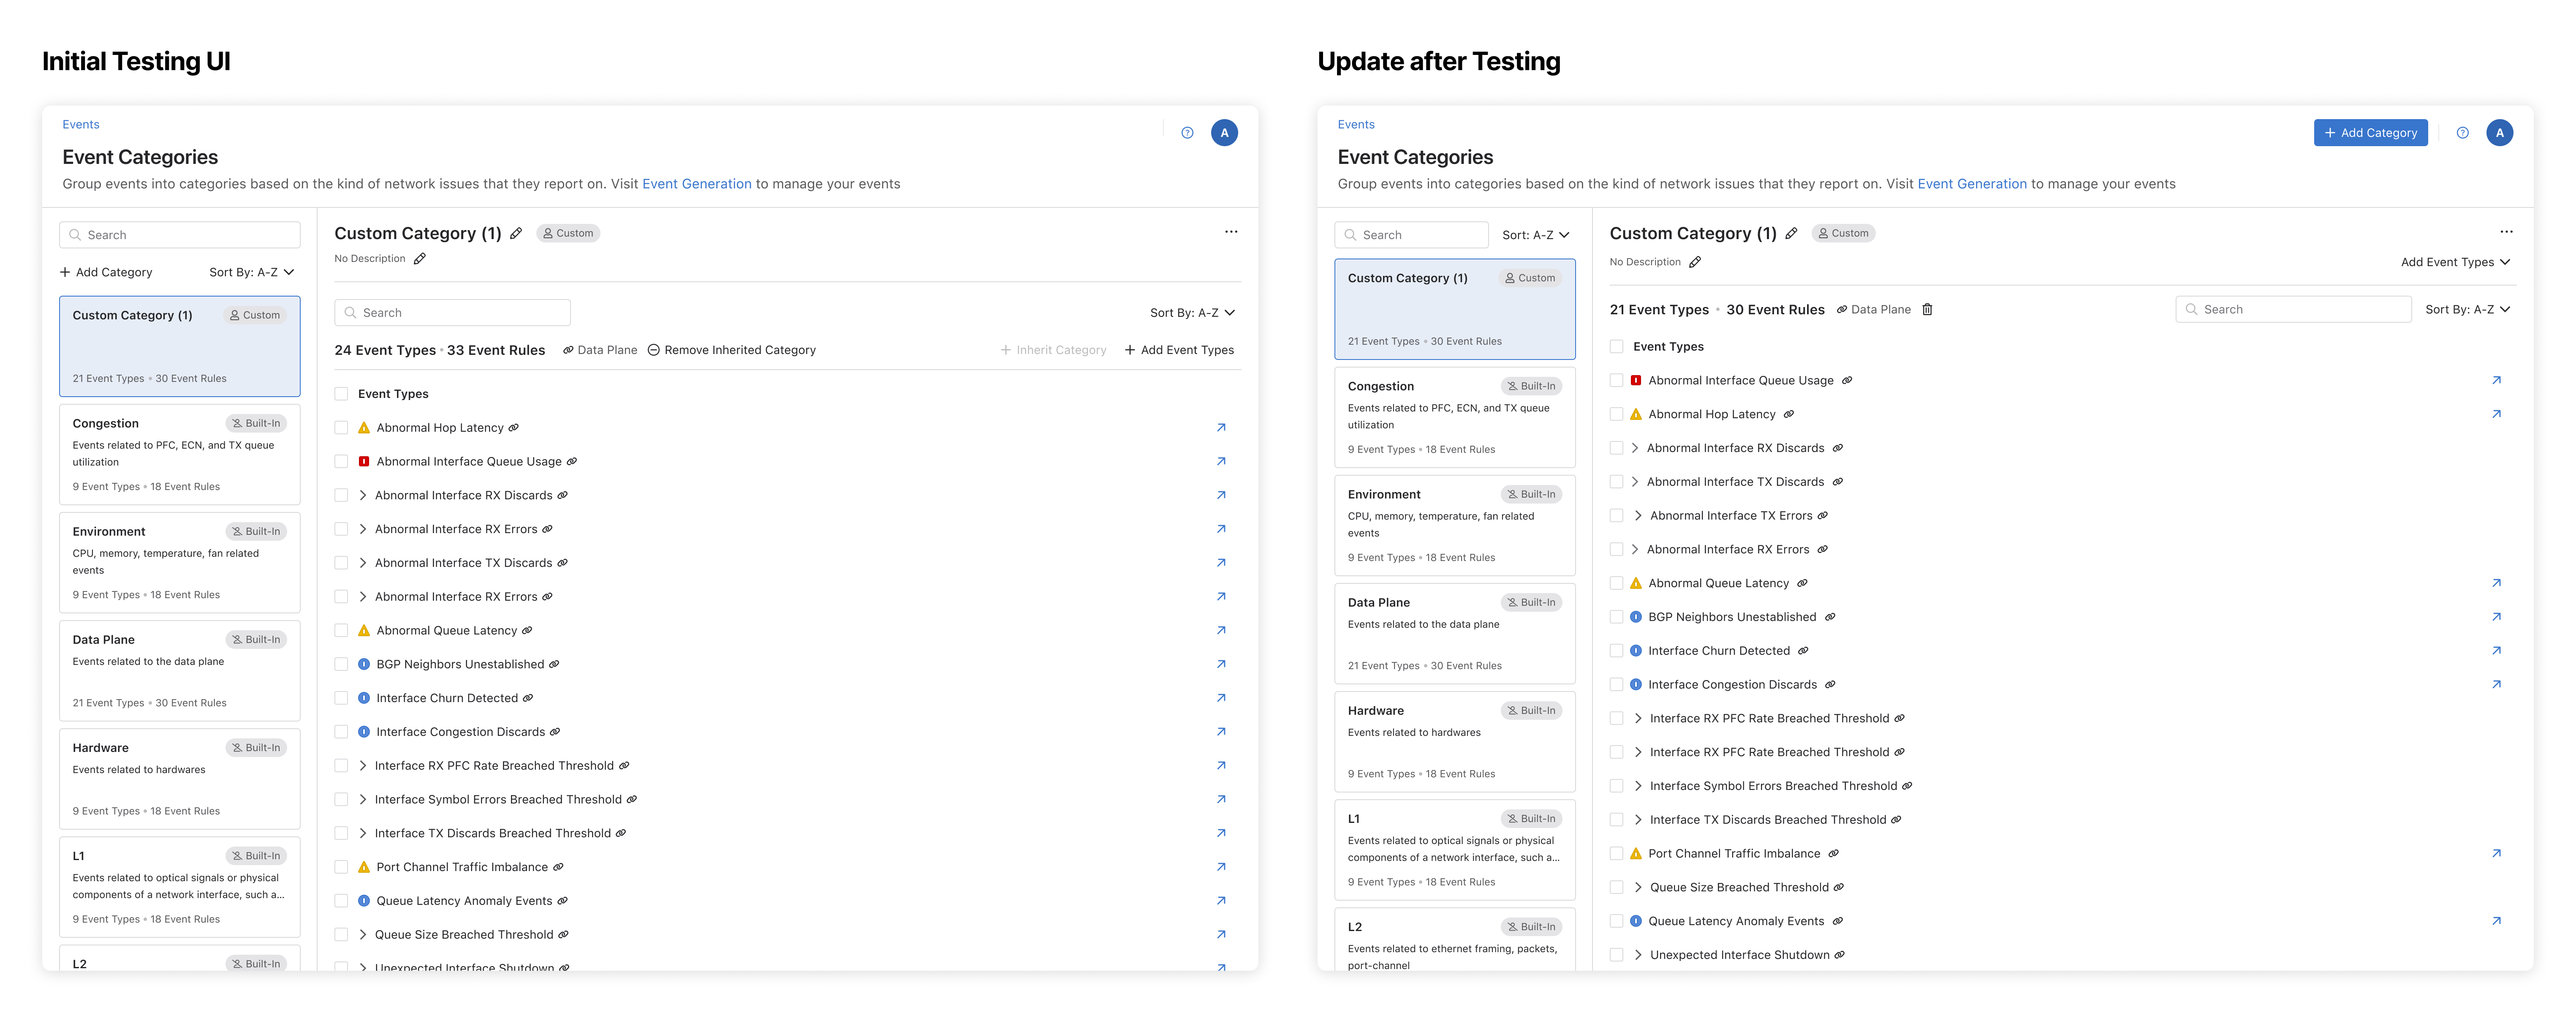Viewport: 2576px width, 1013px height.
Task: Edit Custom Category title pencil, Initial Testing UI
Action: point(516,233)
